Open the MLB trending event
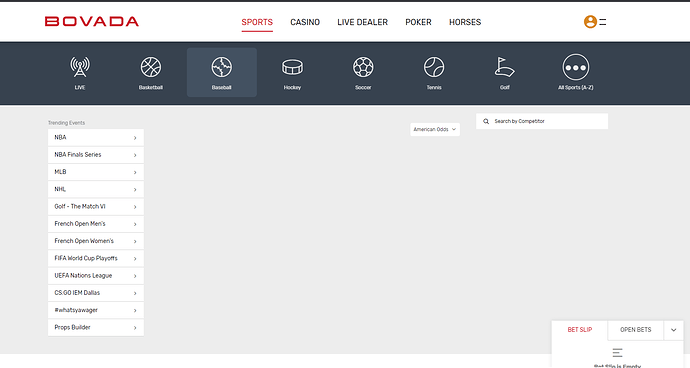 96,172
